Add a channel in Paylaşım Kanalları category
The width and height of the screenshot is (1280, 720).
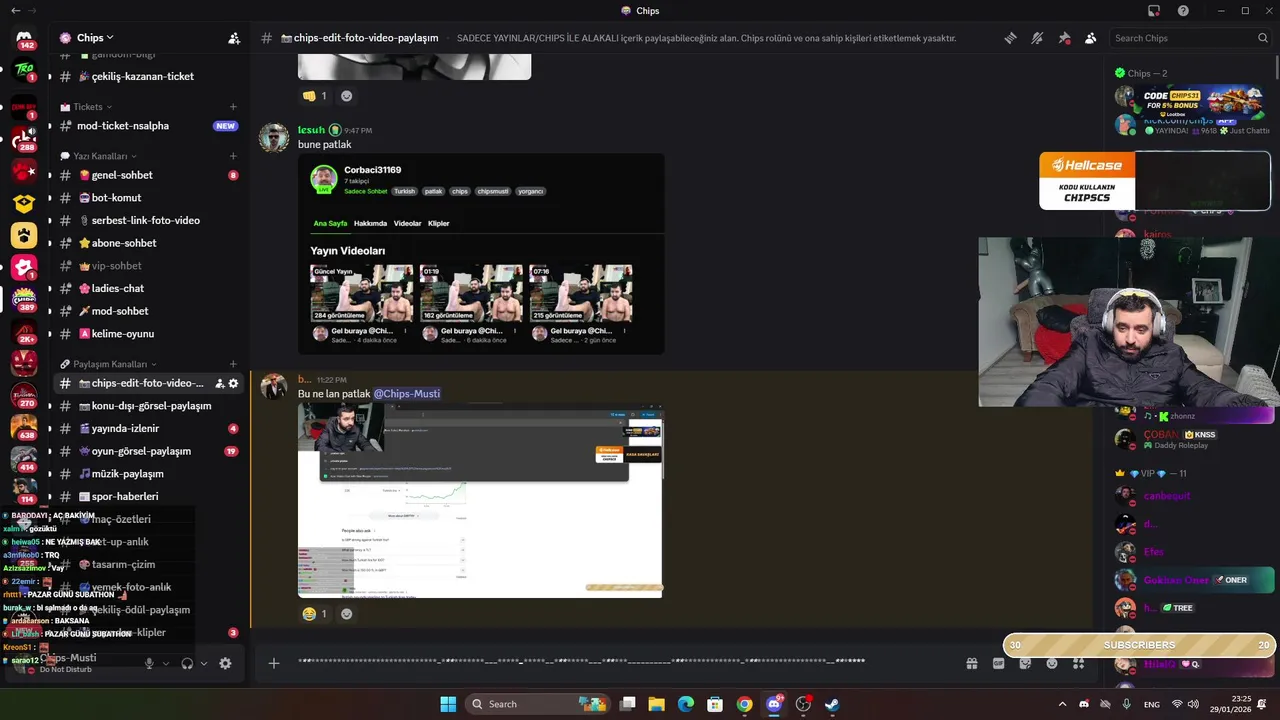pos(233,364)
